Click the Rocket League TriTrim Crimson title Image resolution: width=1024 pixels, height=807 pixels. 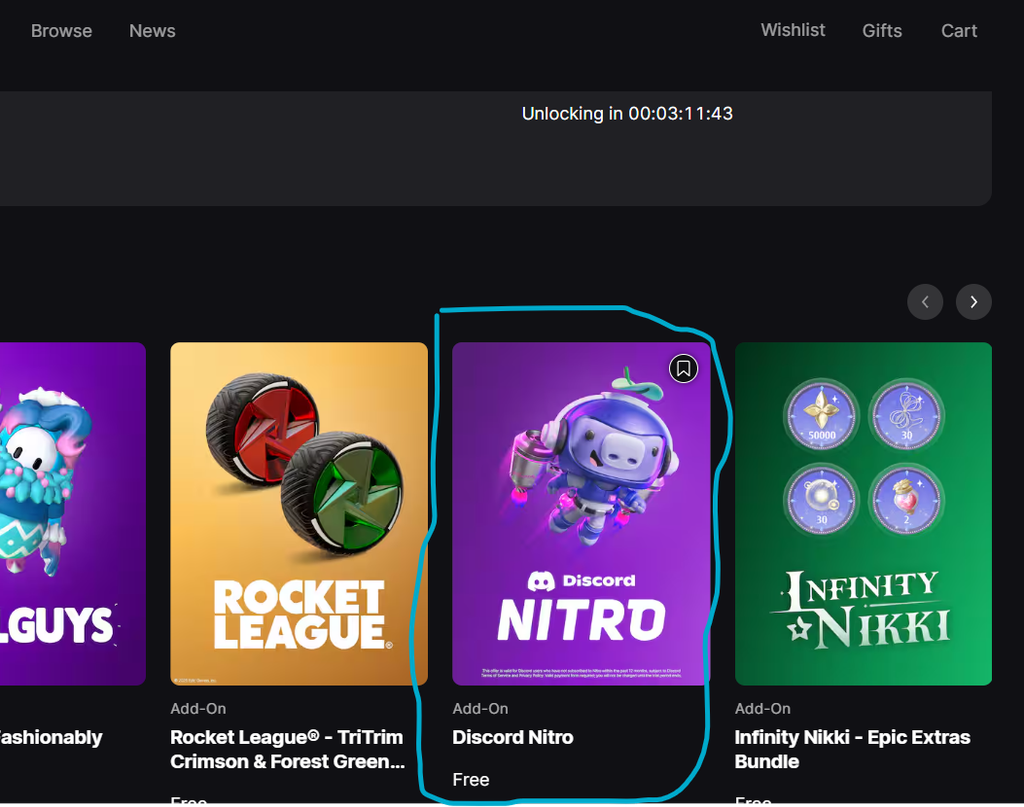pyautogui.click(x=287, y=750)
